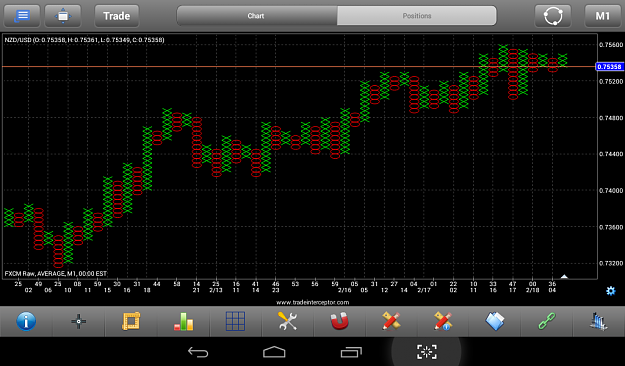Tap the blue info icon
Viewport: 625px width, 366px height.
pyautogui.click(x=26, y=321)
